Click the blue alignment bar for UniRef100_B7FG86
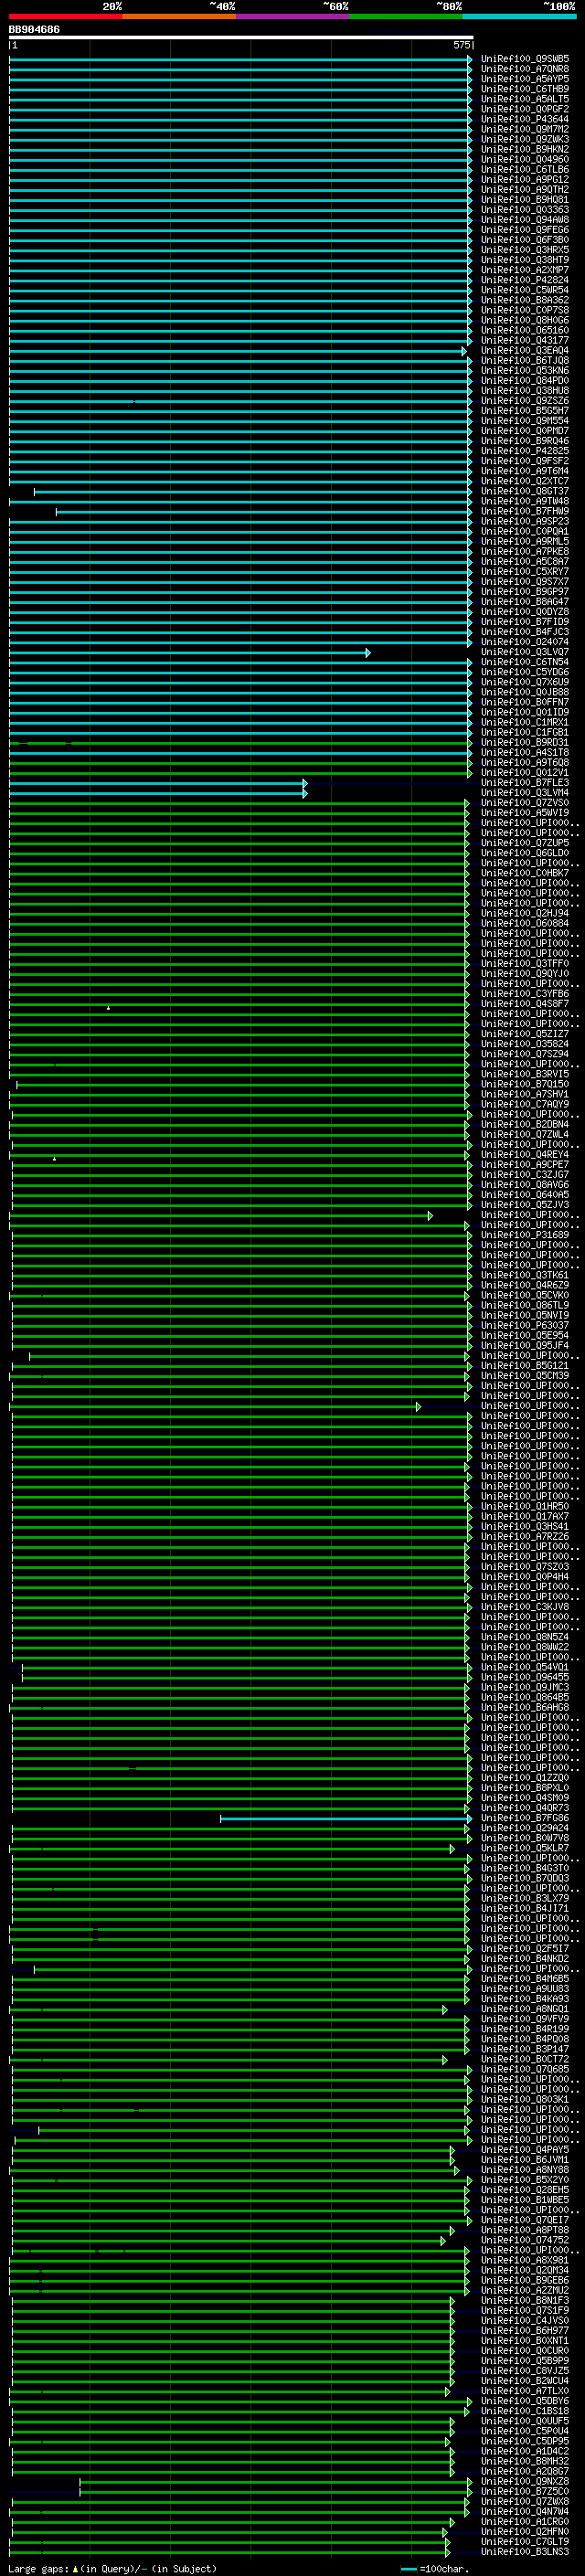 [x=345, y=1818]
